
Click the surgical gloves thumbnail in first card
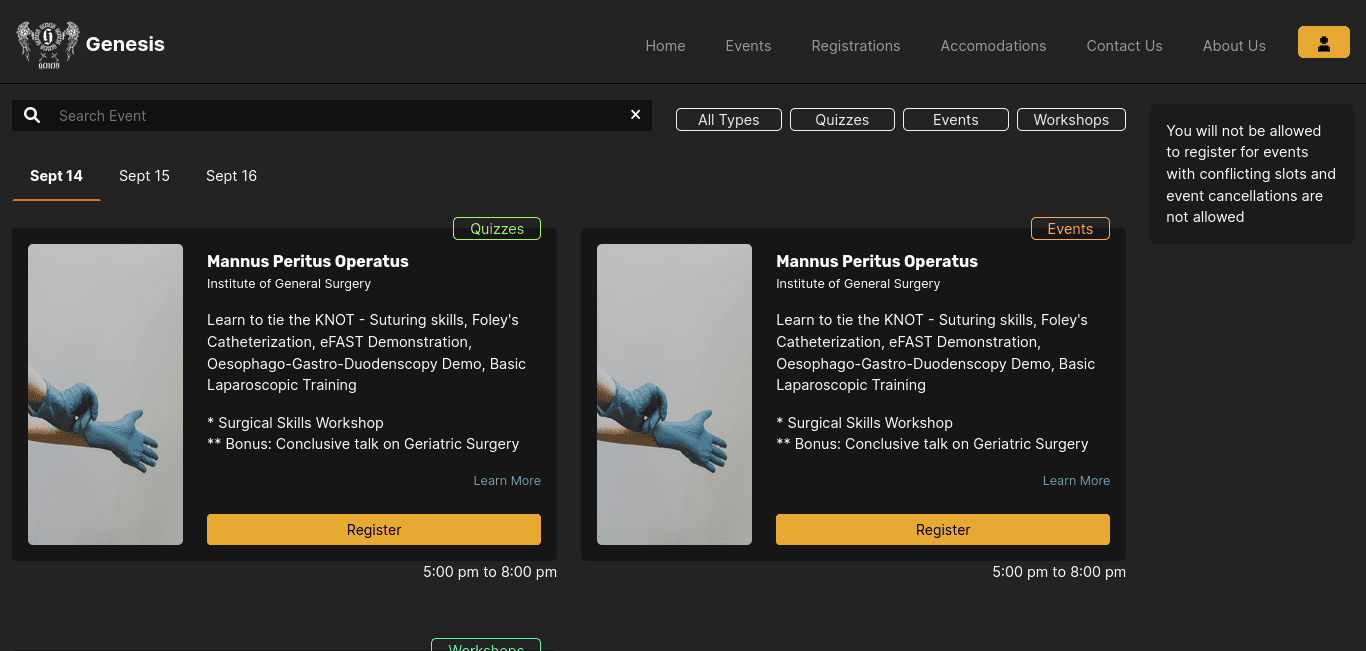[x=105, y=394]
